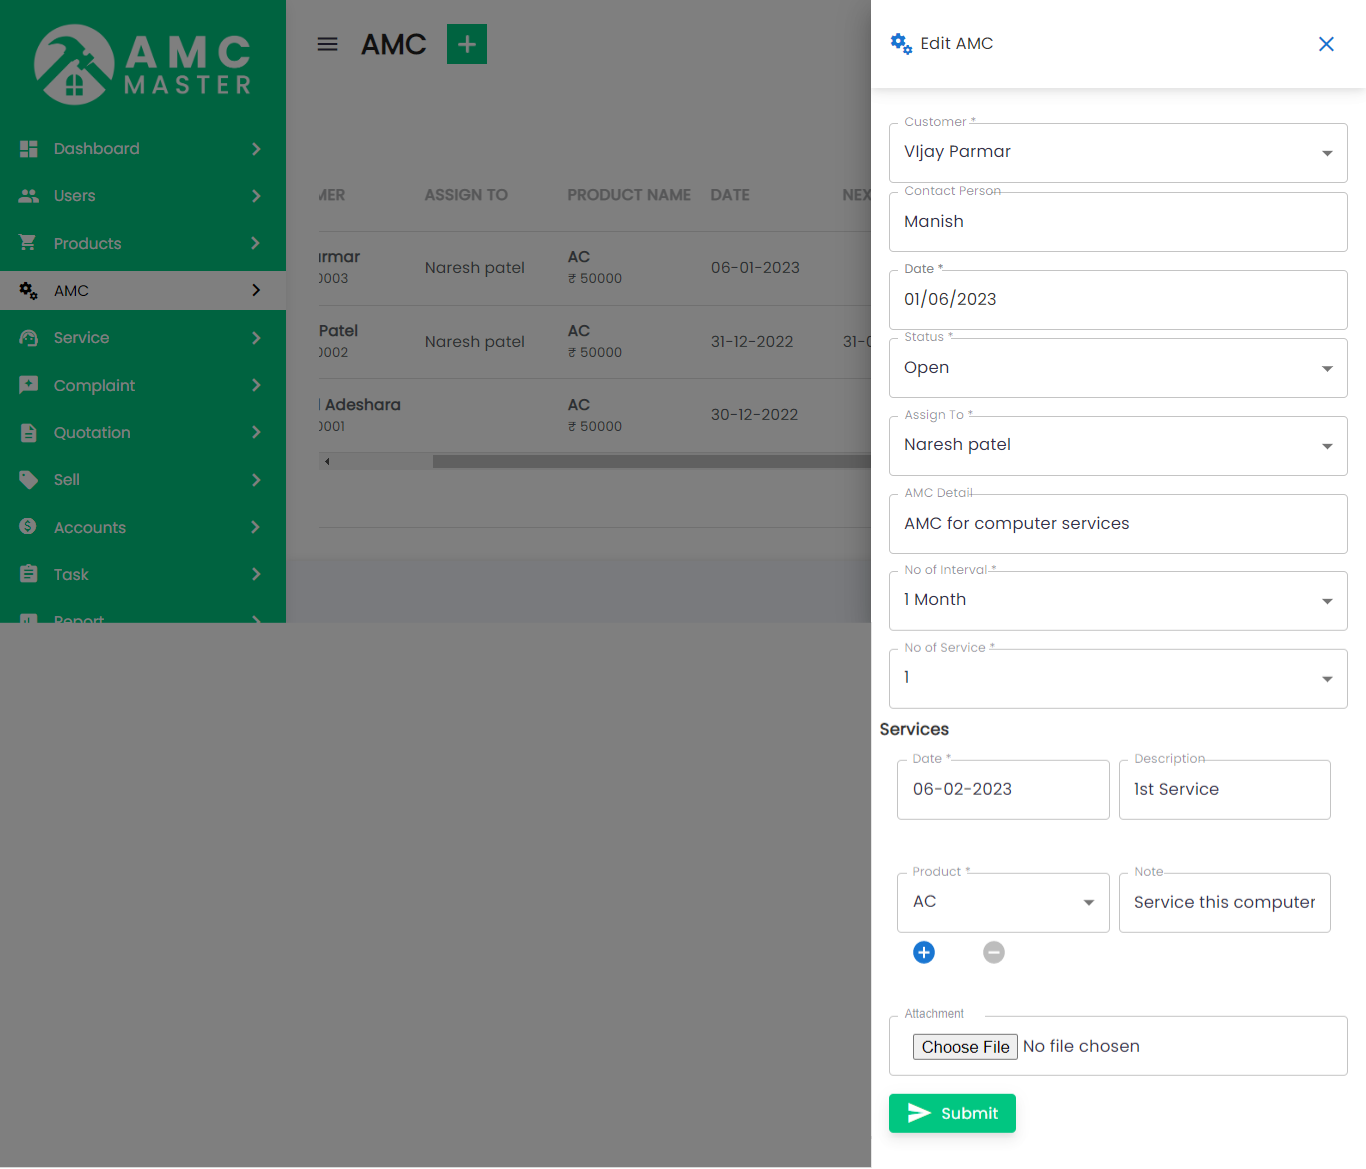Click the Contact Person input field

tap(1117, 222)
